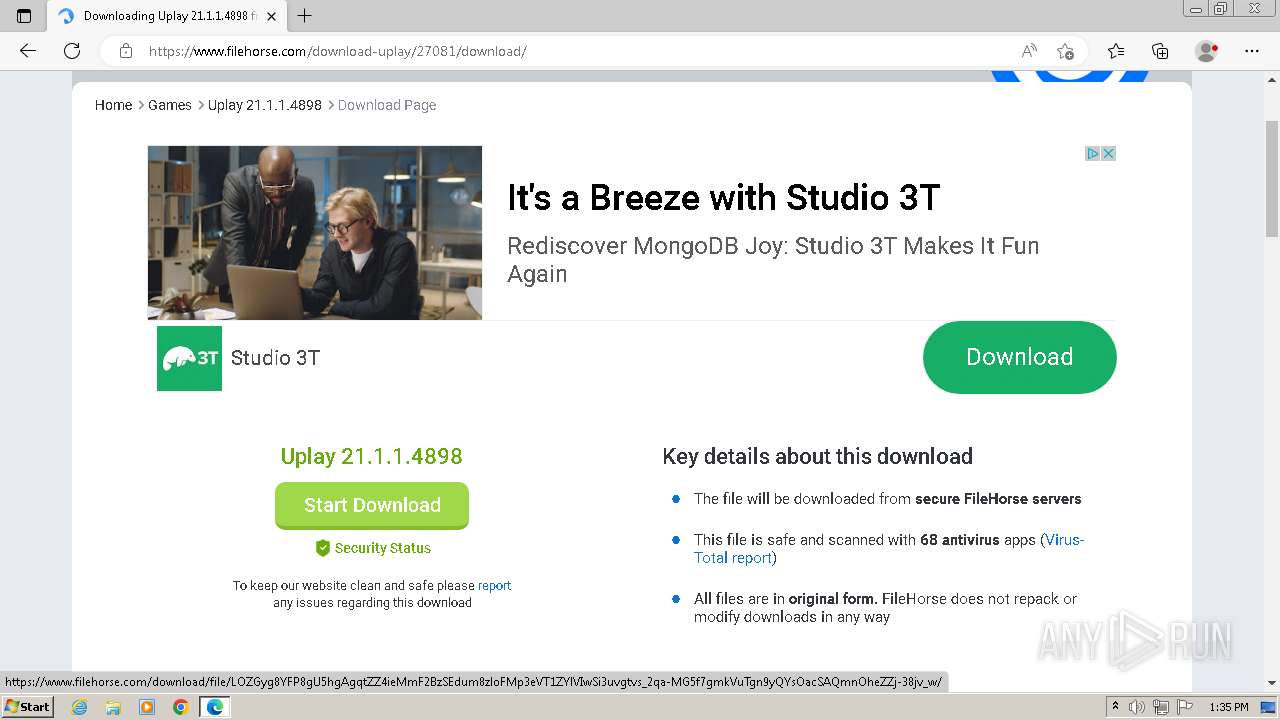
Task: Click the Start Download button
Action: (372, 505)
